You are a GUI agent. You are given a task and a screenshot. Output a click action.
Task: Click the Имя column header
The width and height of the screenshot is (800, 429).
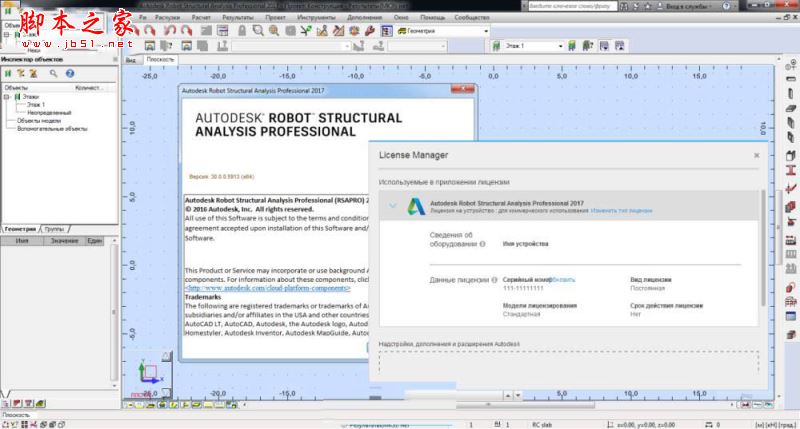[22, 241]
